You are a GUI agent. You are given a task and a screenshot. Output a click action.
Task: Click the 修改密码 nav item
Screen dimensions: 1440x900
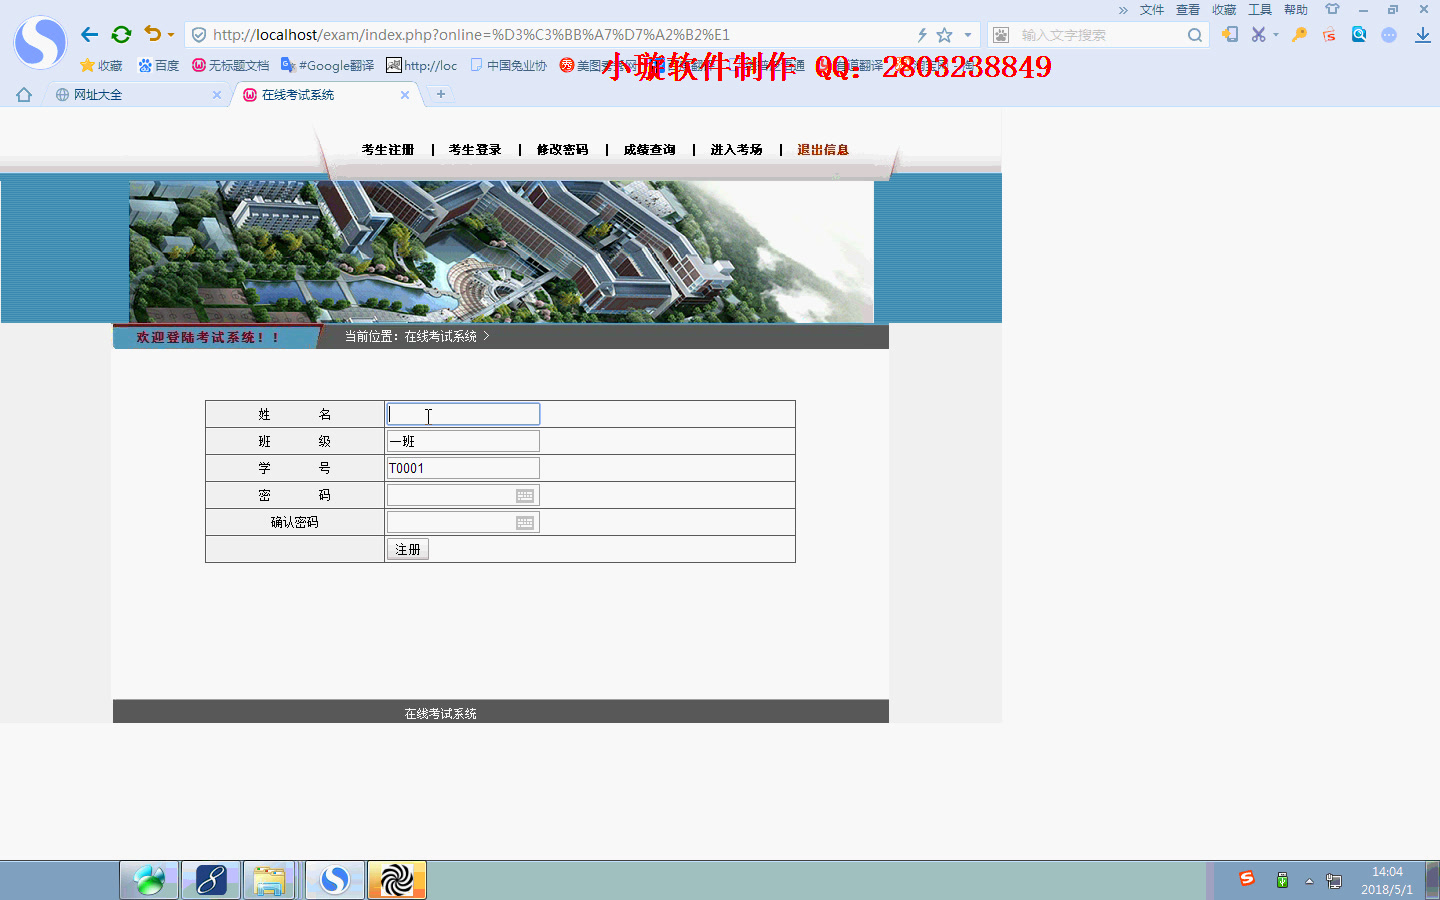(x=562, y=150)
